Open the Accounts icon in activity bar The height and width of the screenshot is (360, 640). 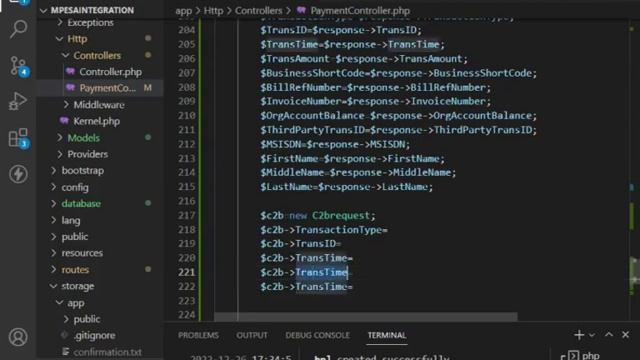(18, 337)
